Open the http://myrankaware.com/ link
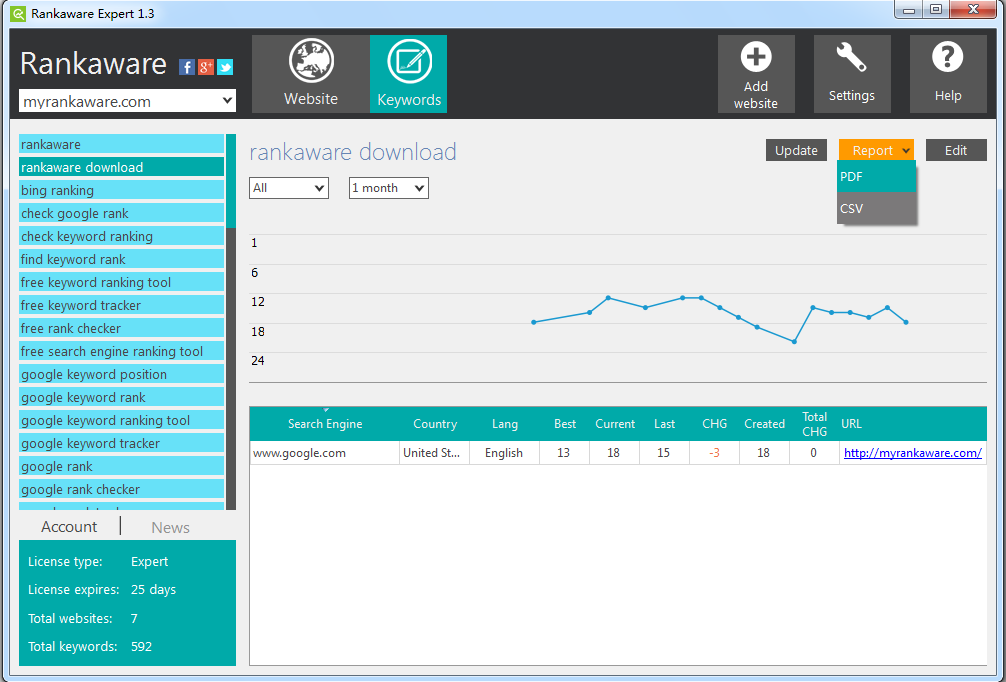This screenshot has height=682, width=1006. click(912, 453)
